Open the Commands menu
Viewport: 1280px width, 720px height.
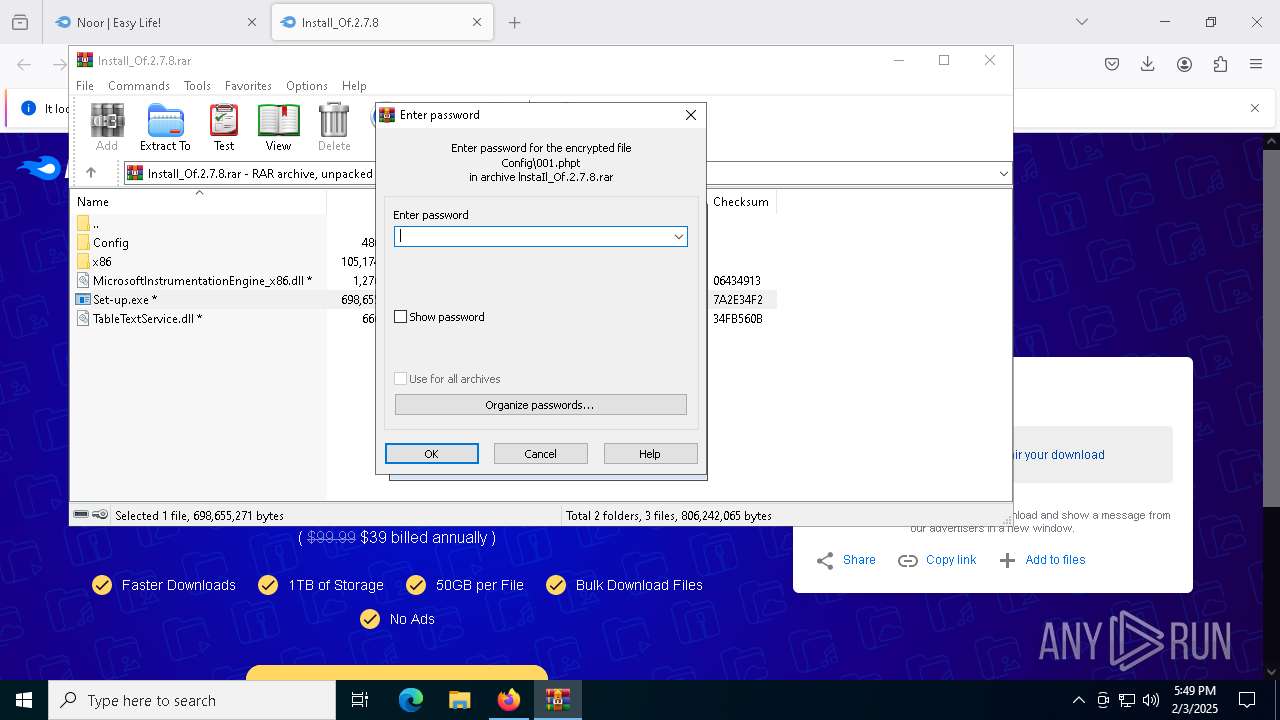point(139,86)
